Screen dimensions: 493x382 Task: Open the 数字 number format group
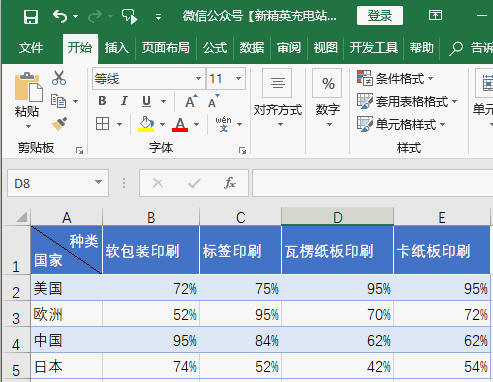[328, 98]
